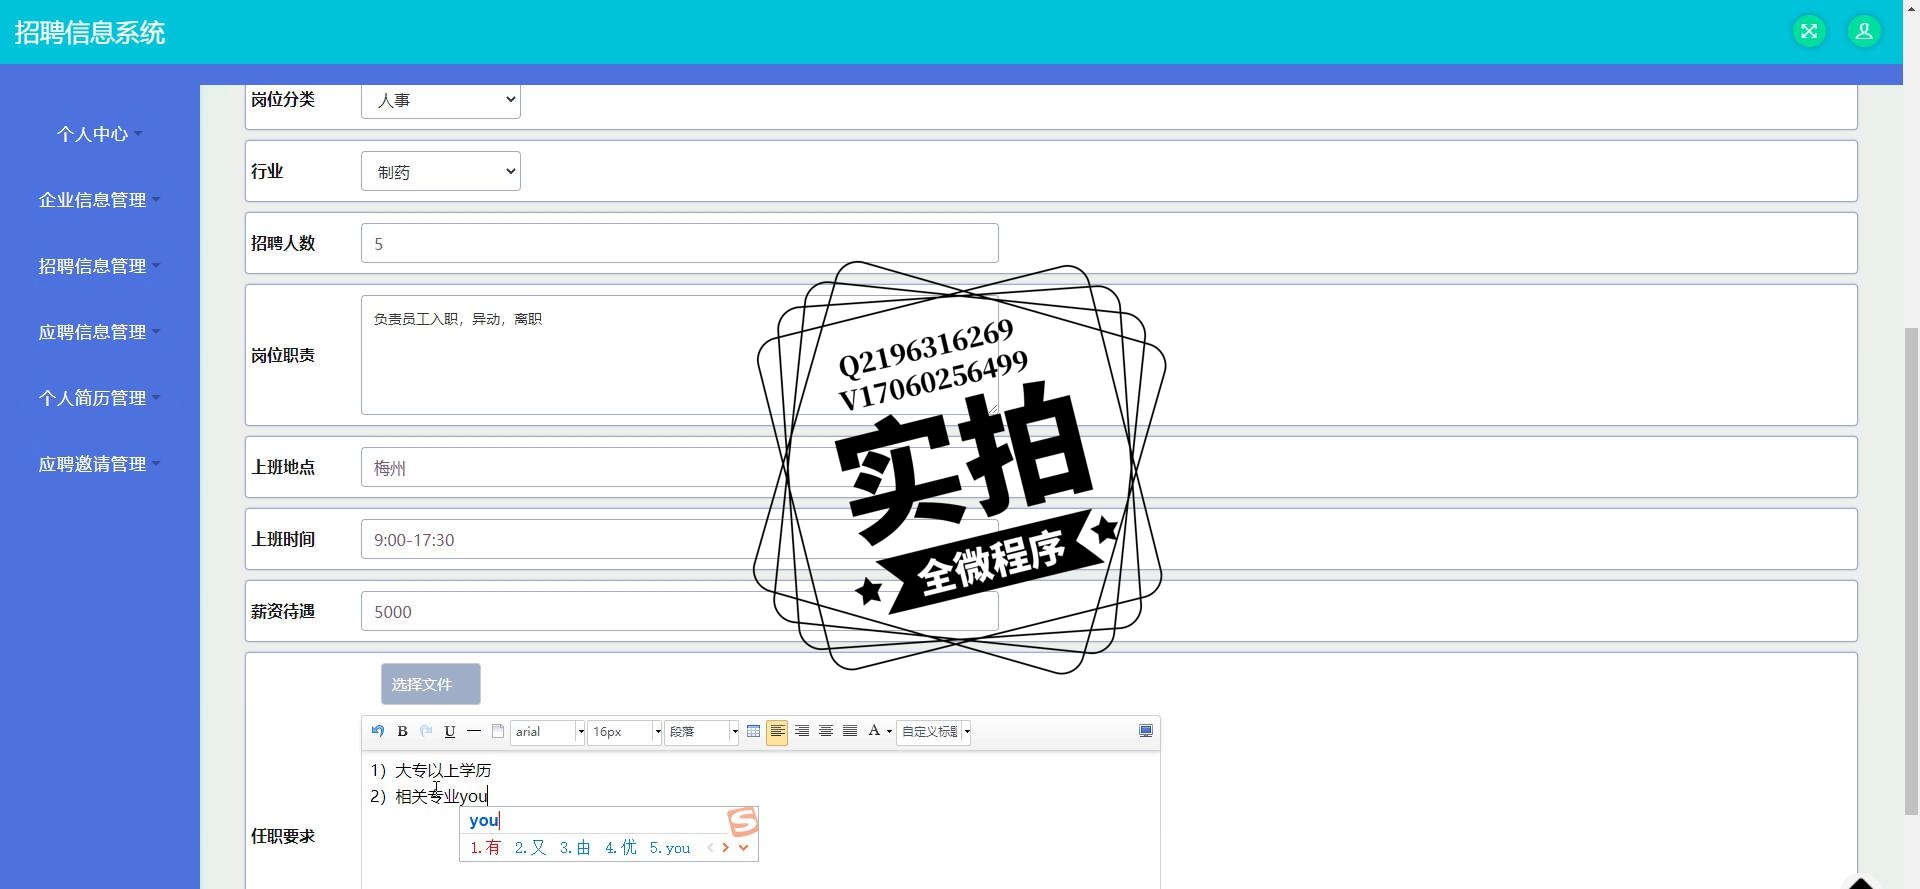The width and height of the screenshot is (1920, 889).
Task: Toggle underline formatting in editor
Action: pos(450,731)
